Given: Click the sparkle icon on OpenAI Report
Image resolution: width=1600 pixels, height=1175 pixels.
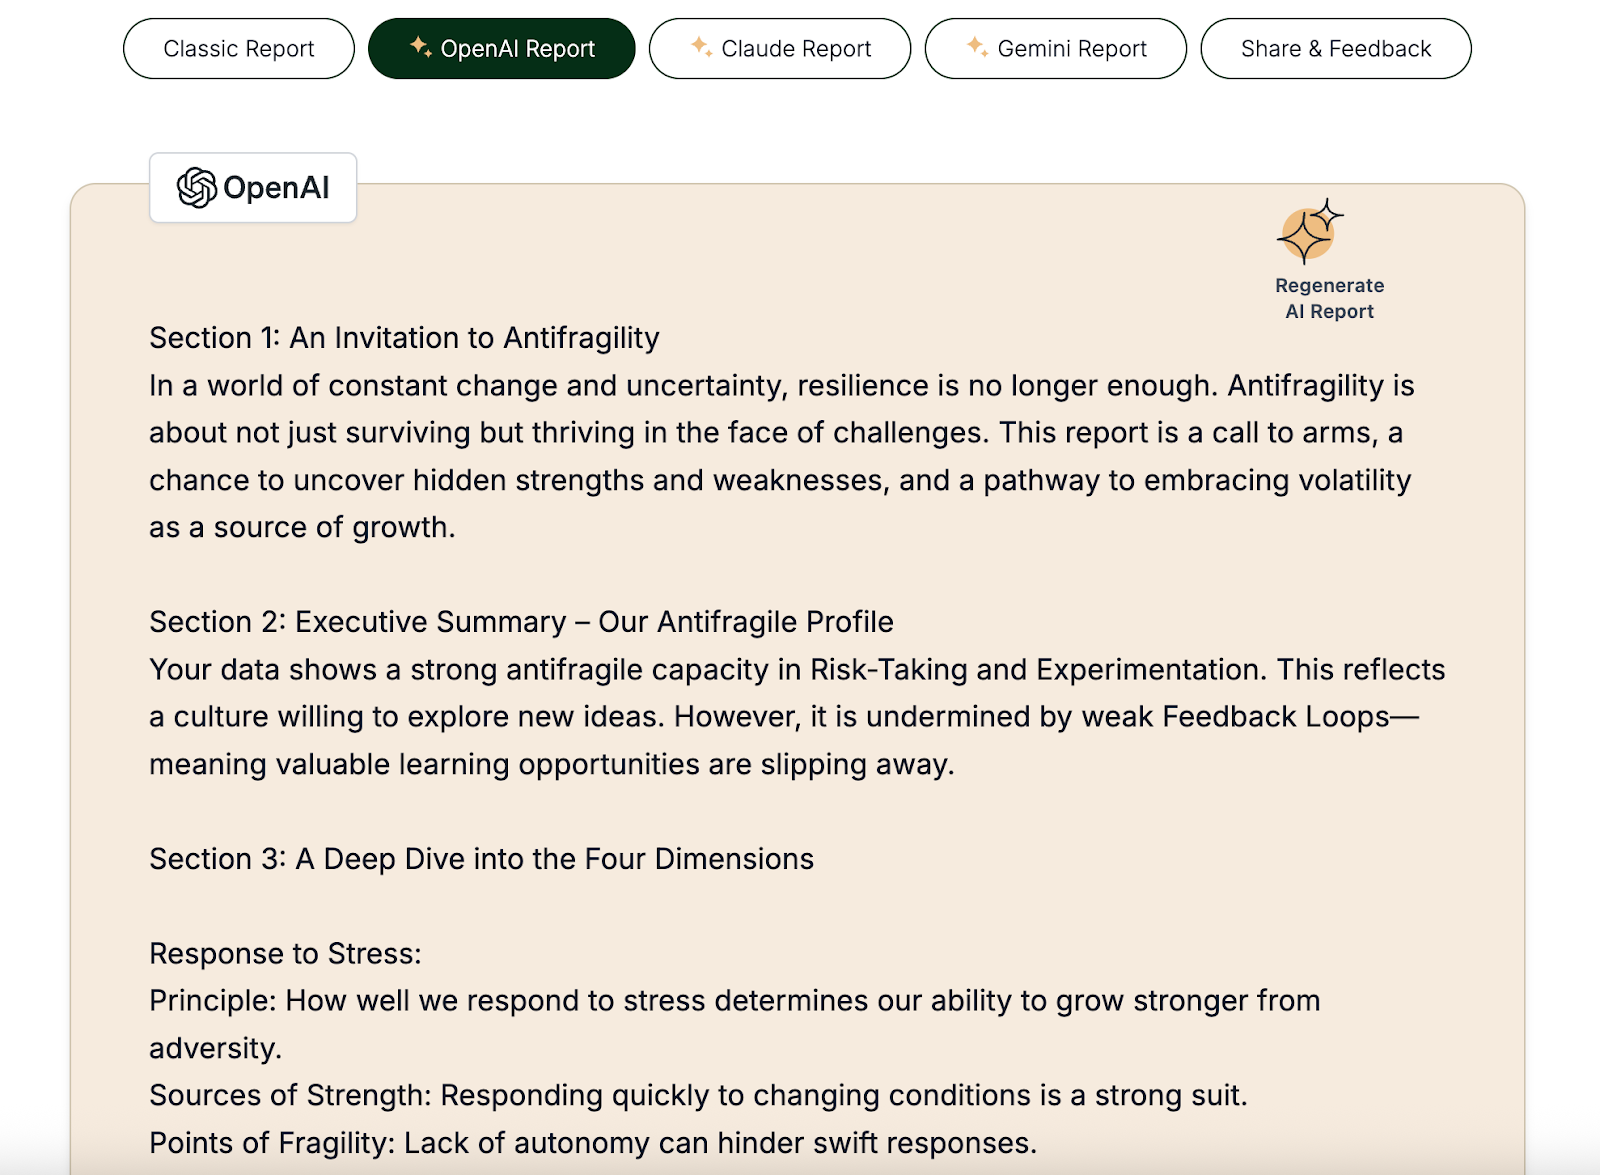Looking at the screenshot, I should click(x=421, y=47).
